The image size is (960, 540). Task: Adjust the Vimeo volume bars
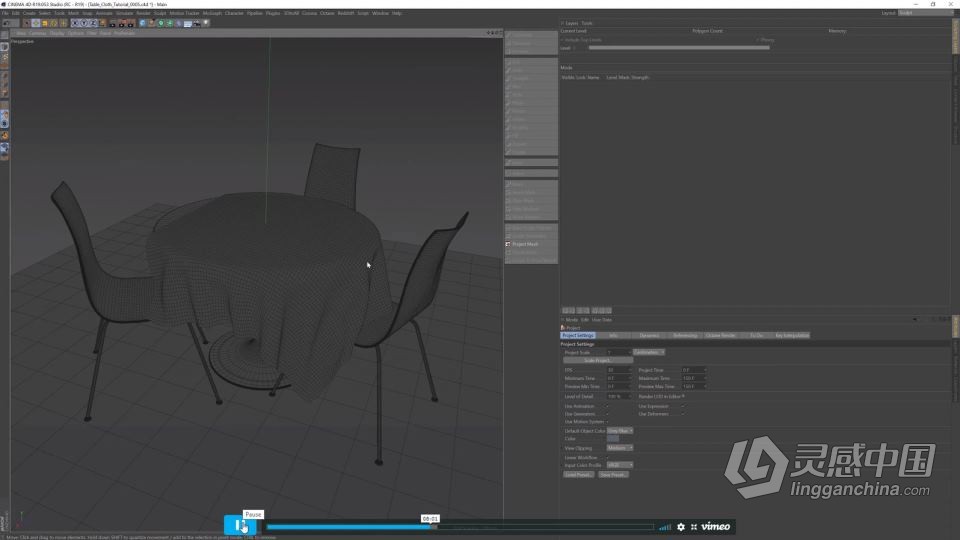tap(665, 527)
